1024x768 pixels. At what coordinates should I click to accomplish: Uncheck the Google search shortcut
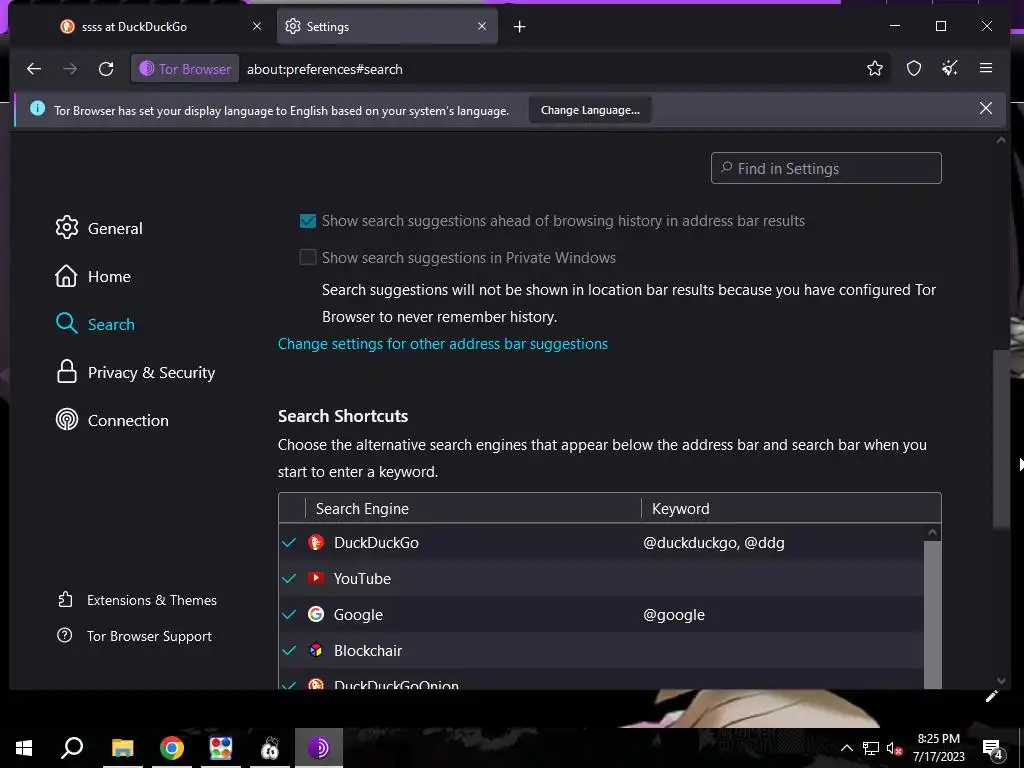289,614
